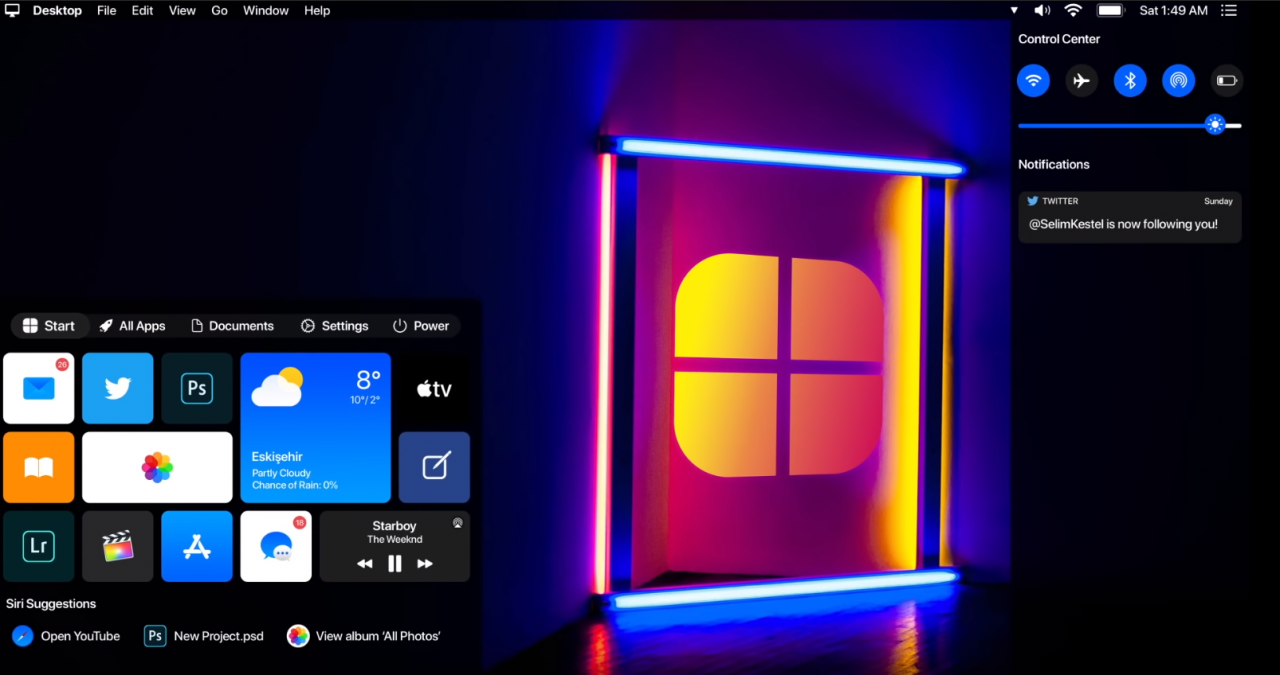Open New Project.psd suggestion
Image resolution: width=1280 pixels, height=675 pixels.
pos(205,636)
